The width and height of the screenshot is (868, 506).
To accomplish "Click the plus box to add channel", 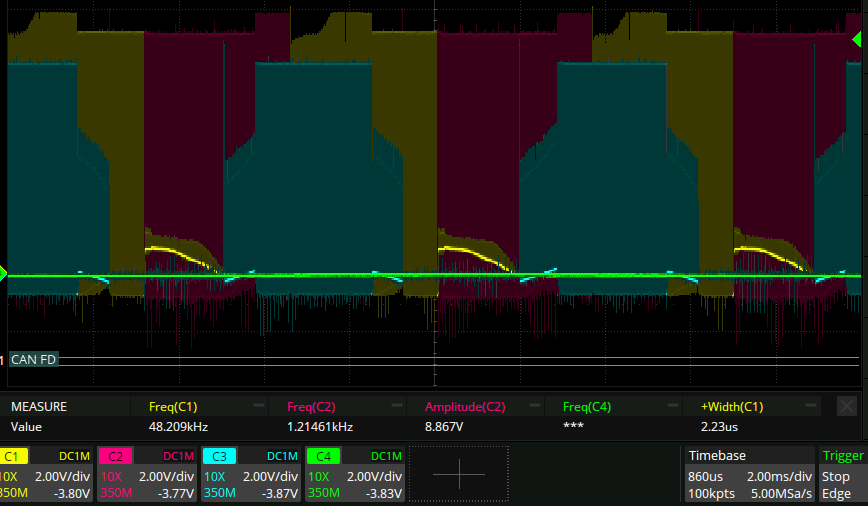I will pos(458,475).
